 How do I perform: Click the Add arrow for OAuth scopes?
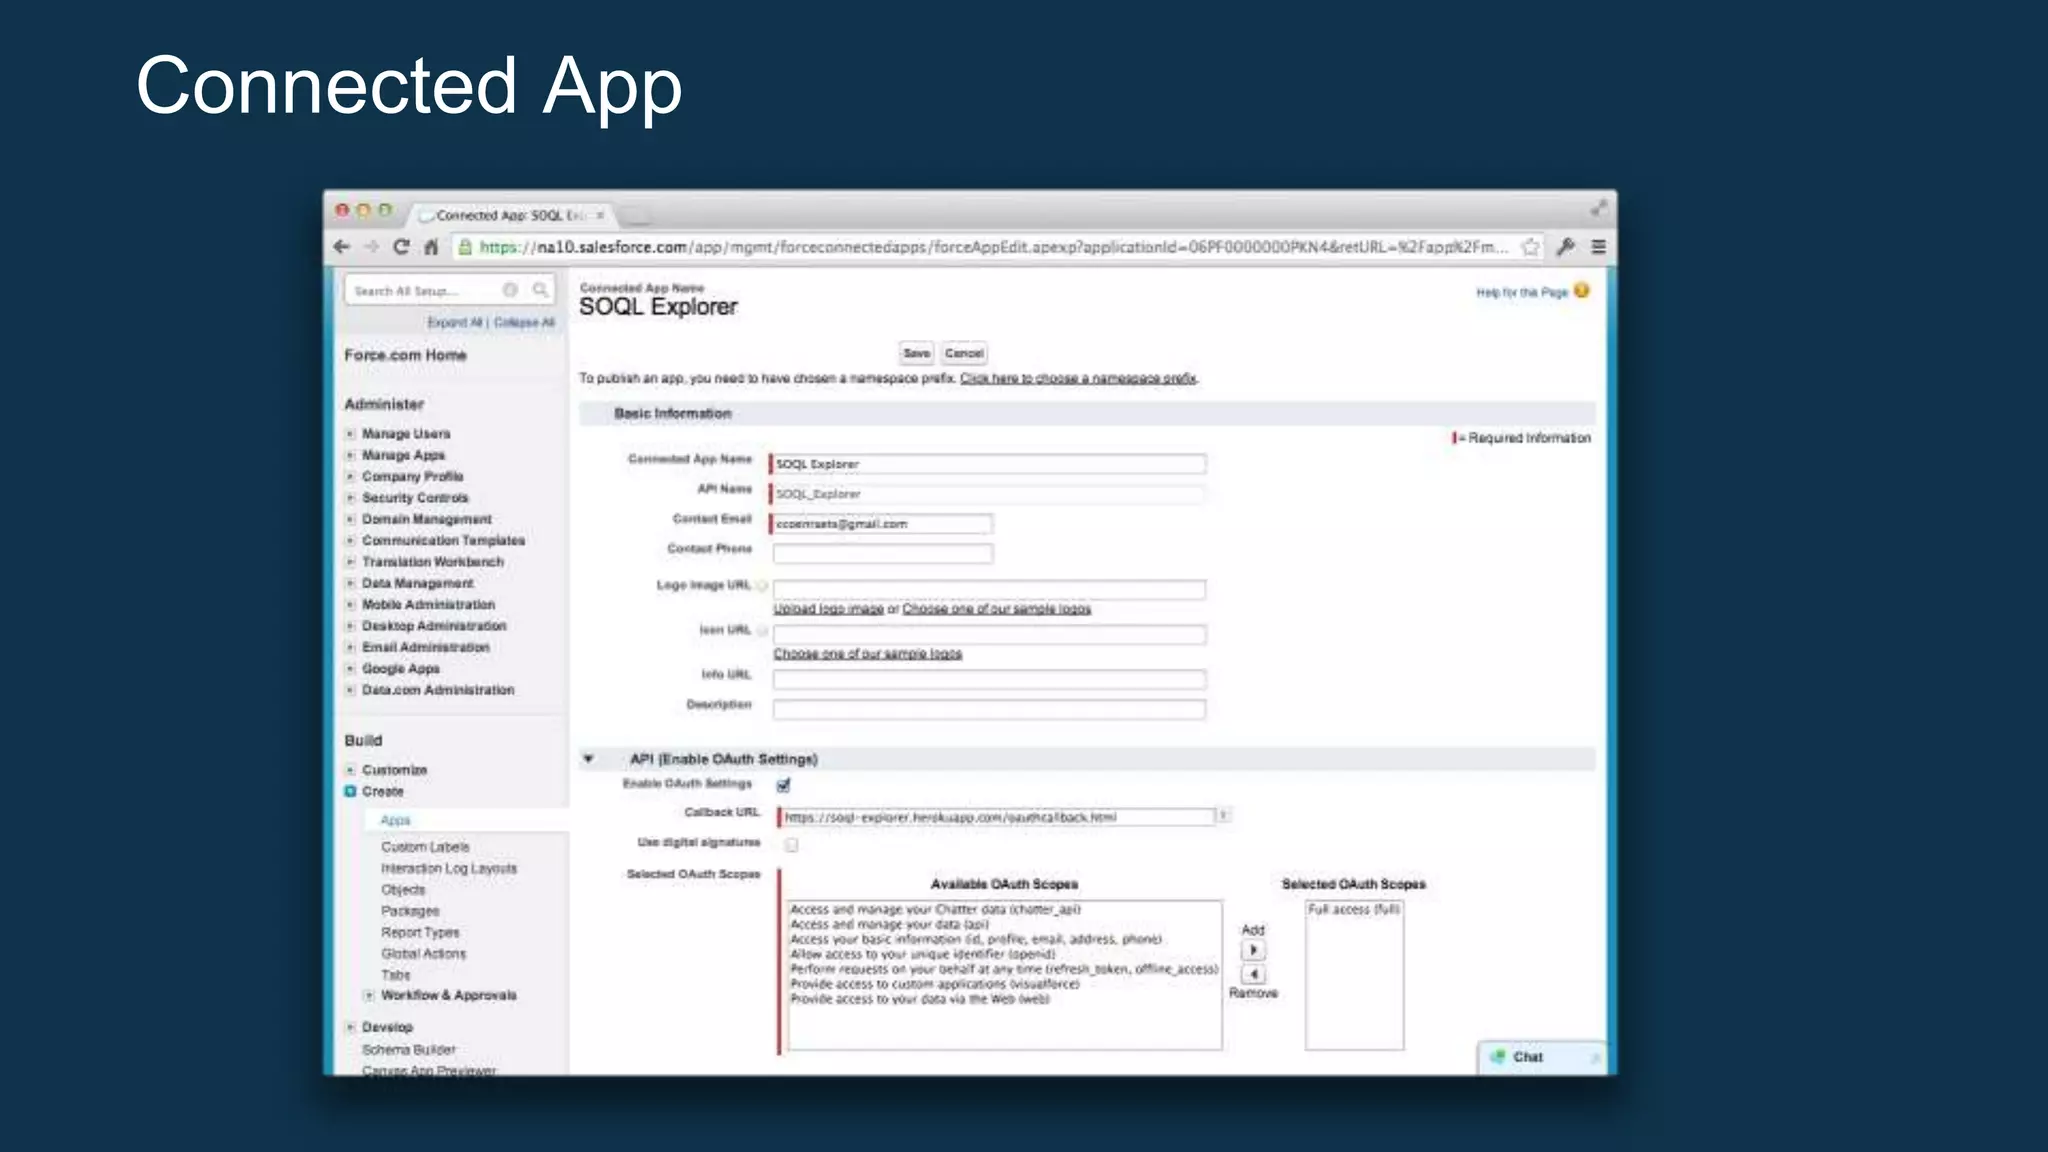point(1253,950)
